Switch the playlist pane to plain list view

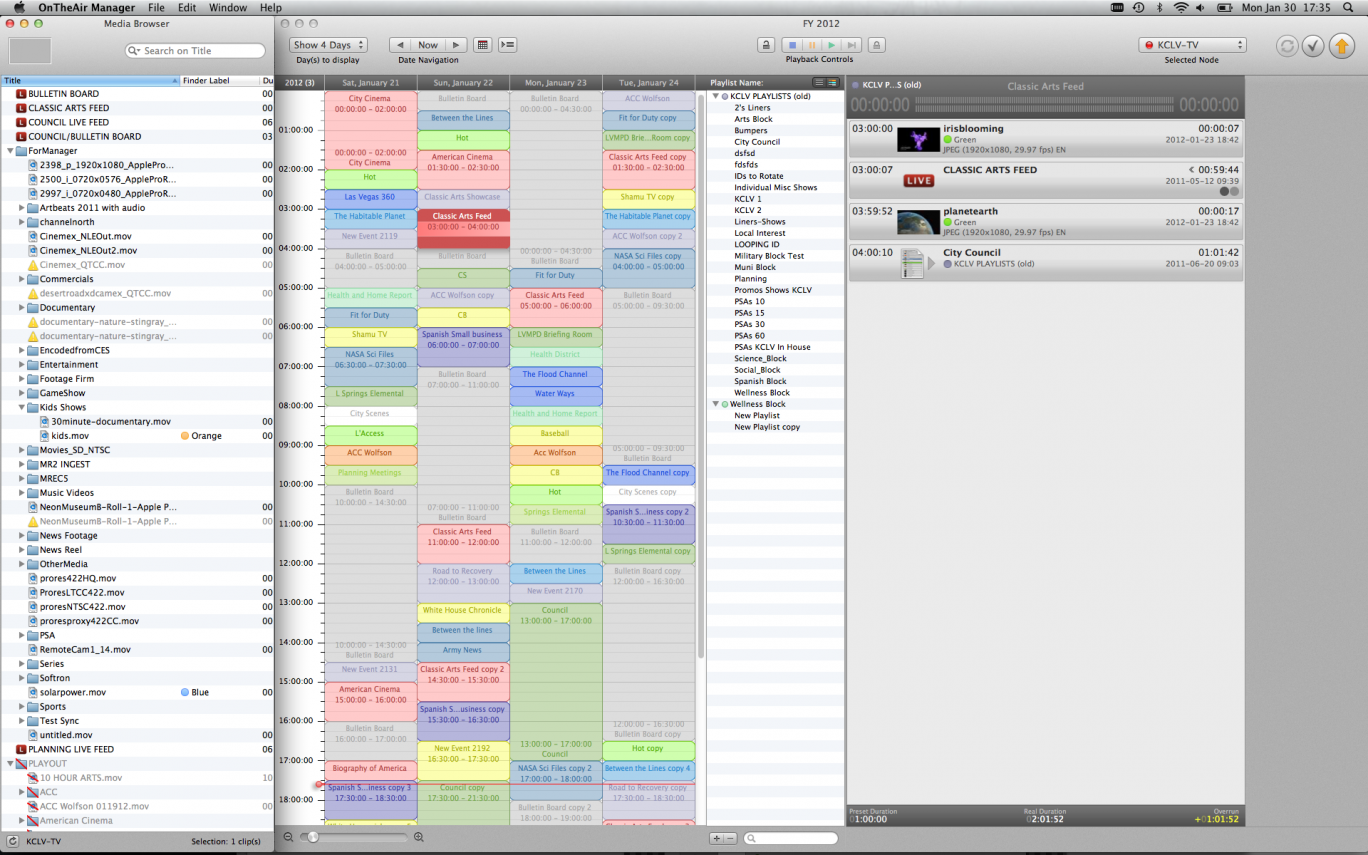(819, 82)
